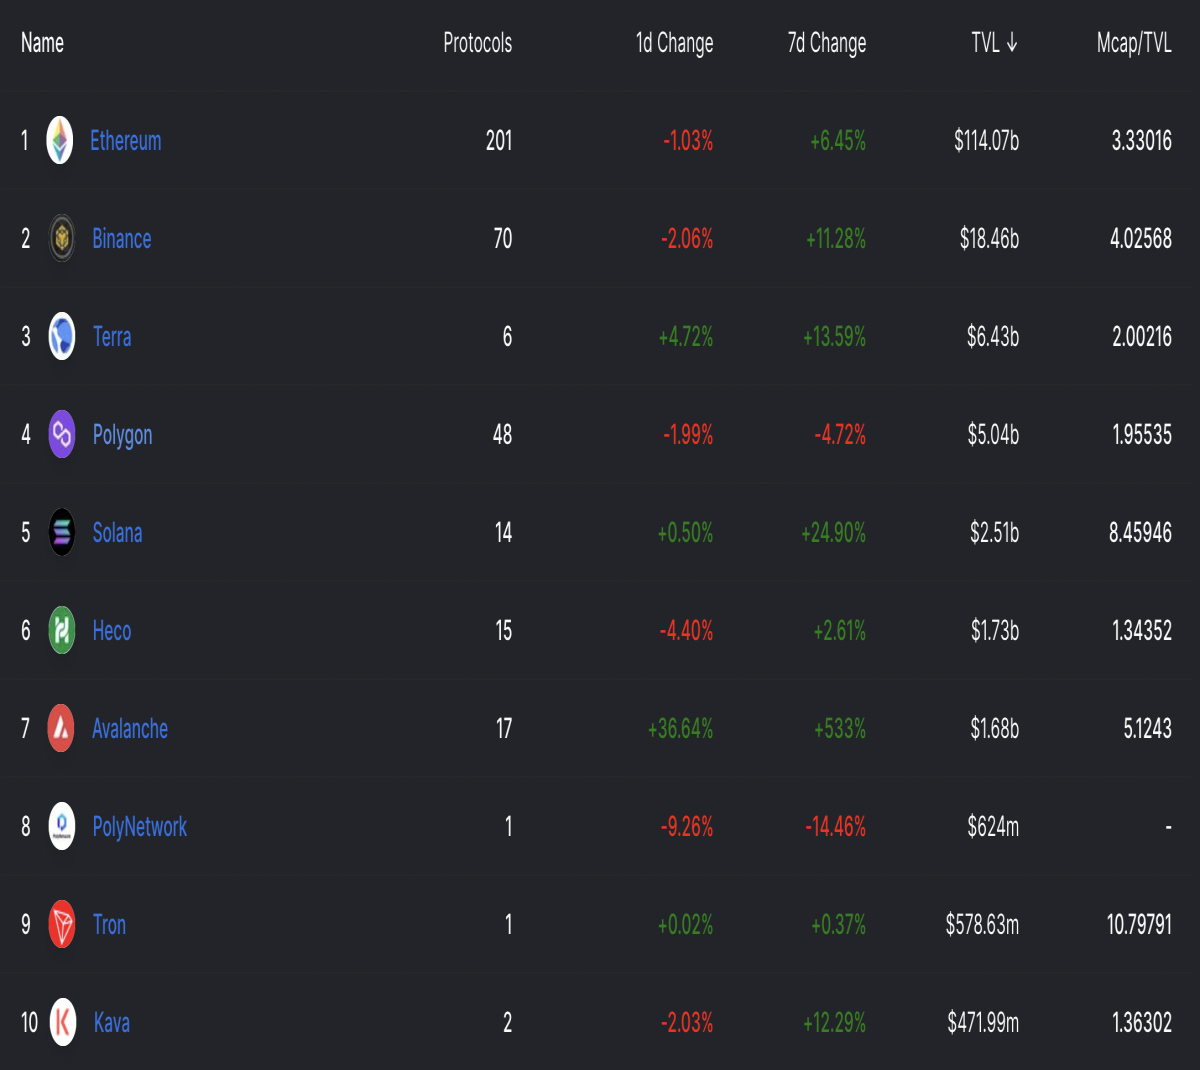Click the Avalanche chain logo icon

click(x=61, y=729)
